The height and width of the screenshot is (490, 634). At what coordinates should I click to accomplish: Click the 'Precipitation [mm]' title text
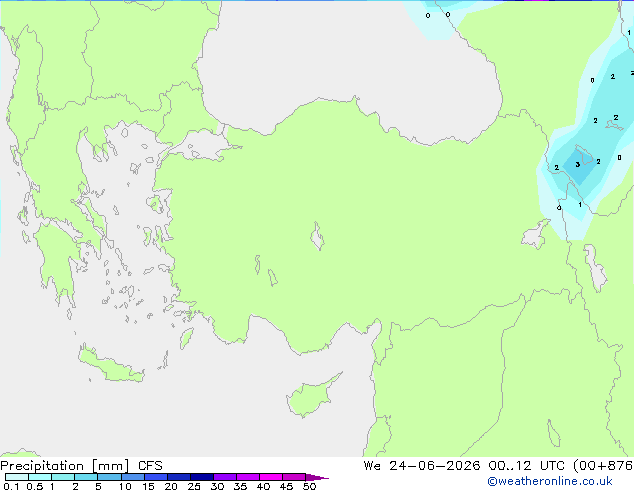point(64,466)
